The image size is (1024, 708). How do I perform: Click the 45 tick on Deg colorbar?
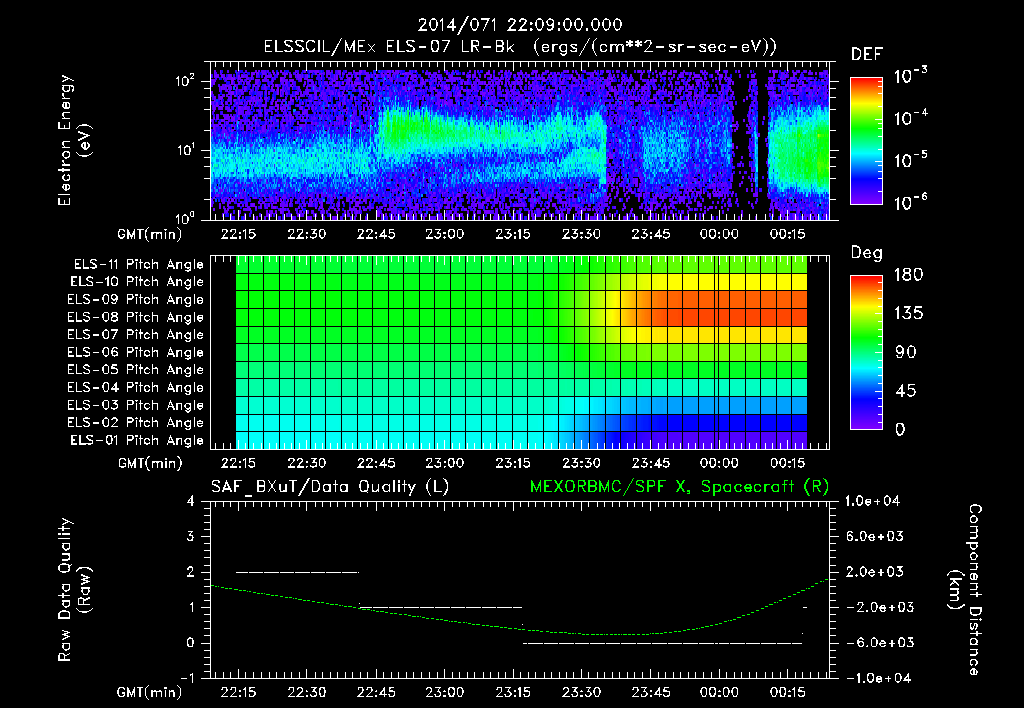pos(905,391)
